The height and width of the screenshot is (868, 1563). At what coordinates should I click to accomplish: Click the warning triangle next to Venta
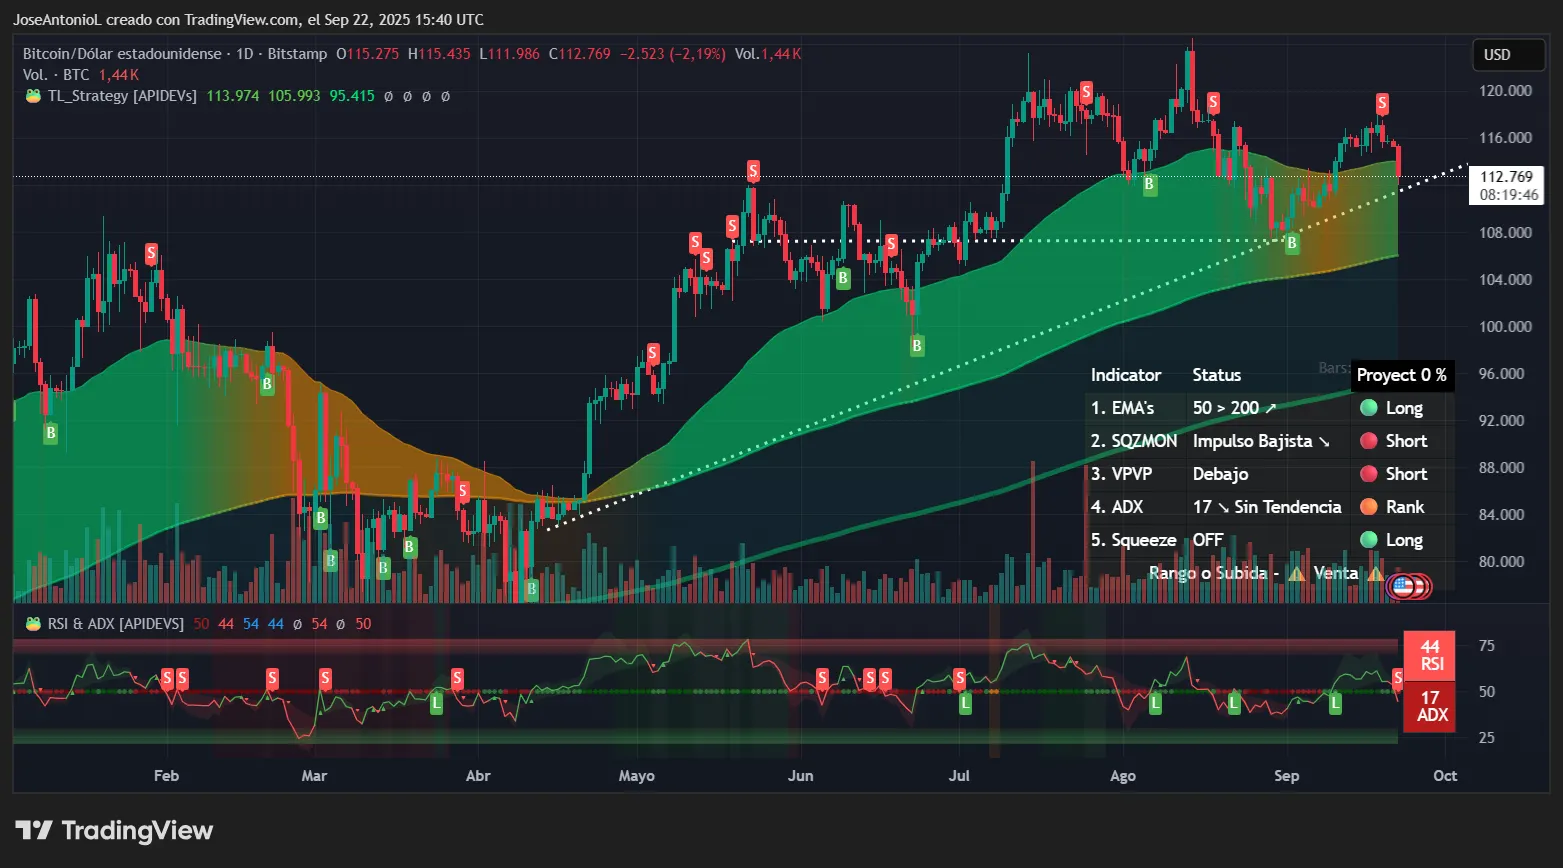pos(1376,573)
